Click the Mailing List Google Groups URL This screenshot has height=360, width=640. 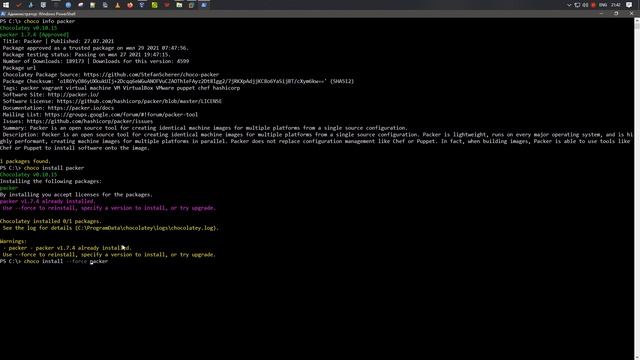121,115
